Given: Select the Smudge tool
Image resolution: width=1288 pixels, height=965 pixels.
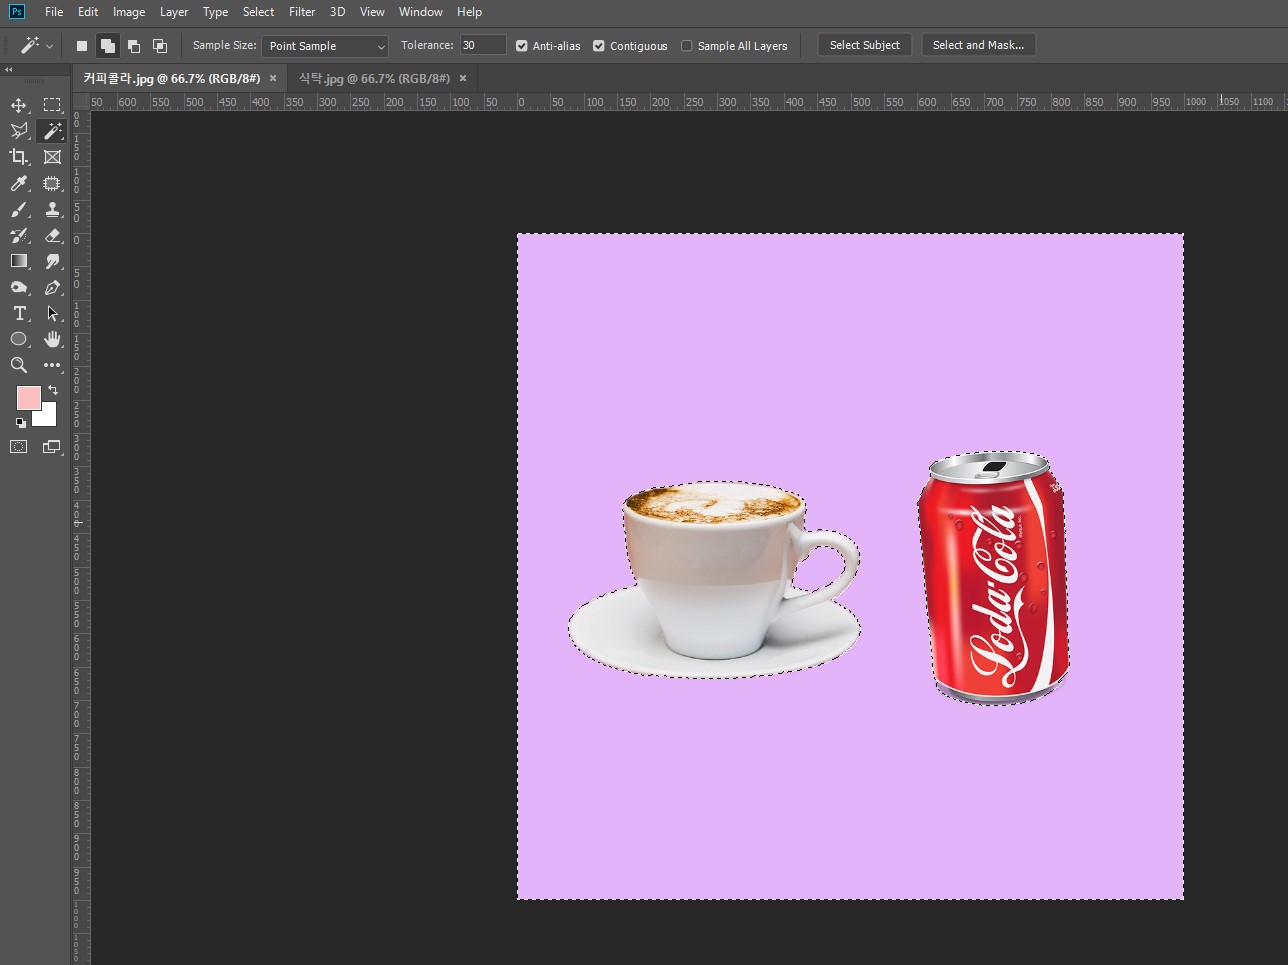Looking at the screenshot, I should (x=52, y=261).
